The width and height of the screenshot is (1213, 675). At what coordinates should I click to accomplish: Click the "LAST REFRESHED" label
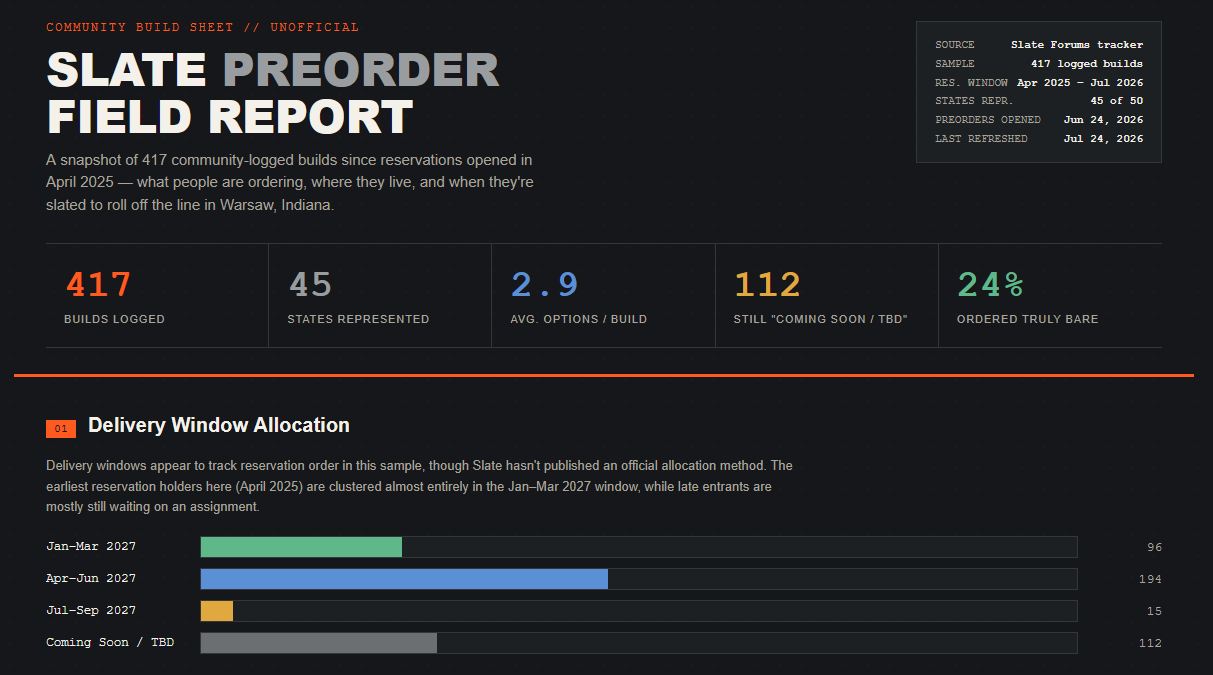point(981,139)
